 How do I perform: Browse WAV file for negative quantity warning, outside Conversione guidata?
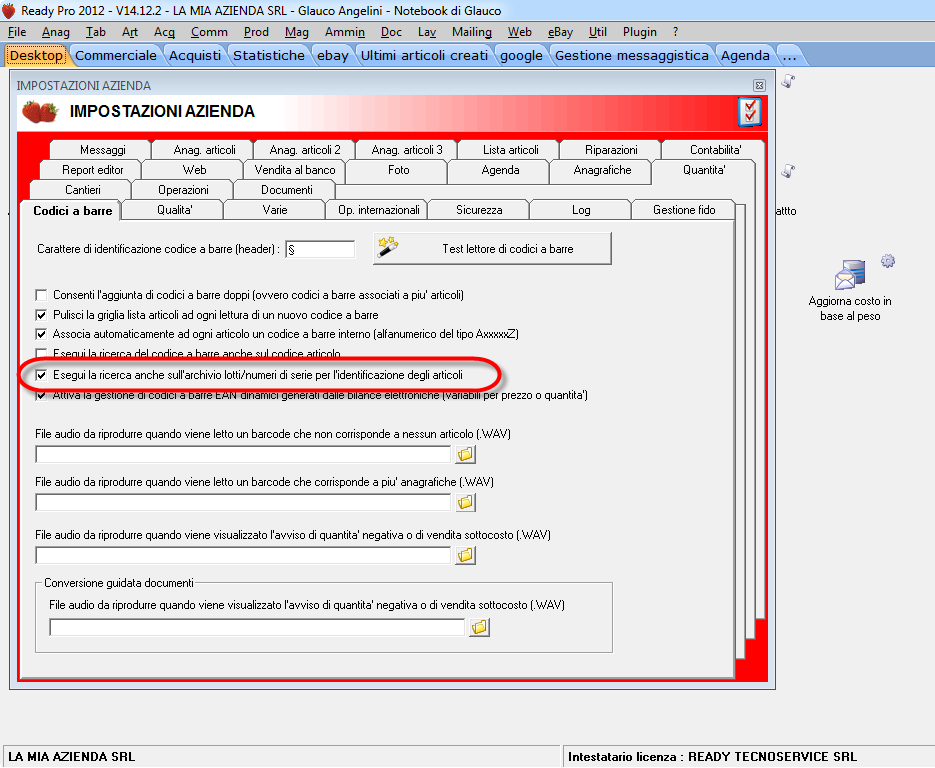pyautogui.click(x=465, y=555)
